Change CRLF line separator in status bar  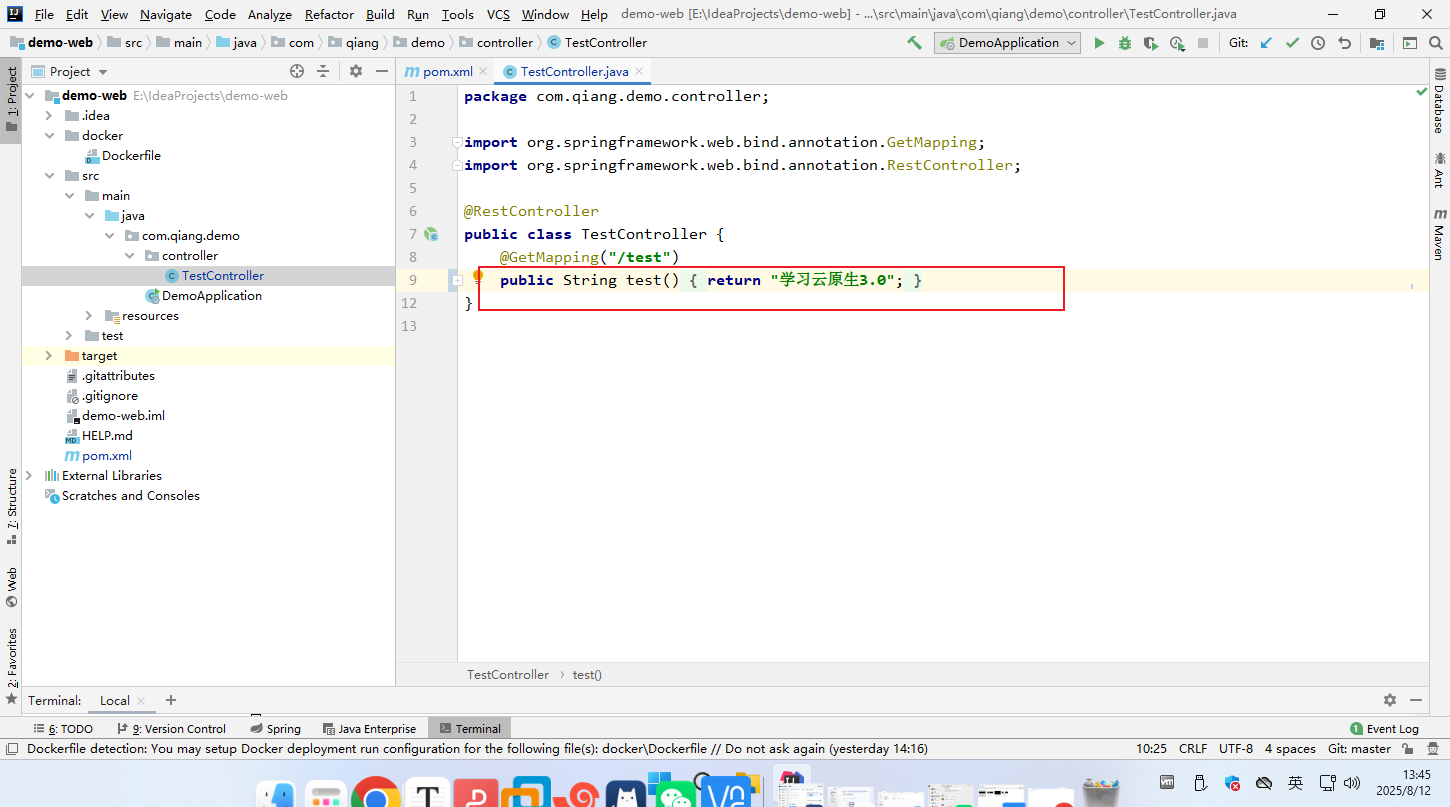pos(1193,749)
